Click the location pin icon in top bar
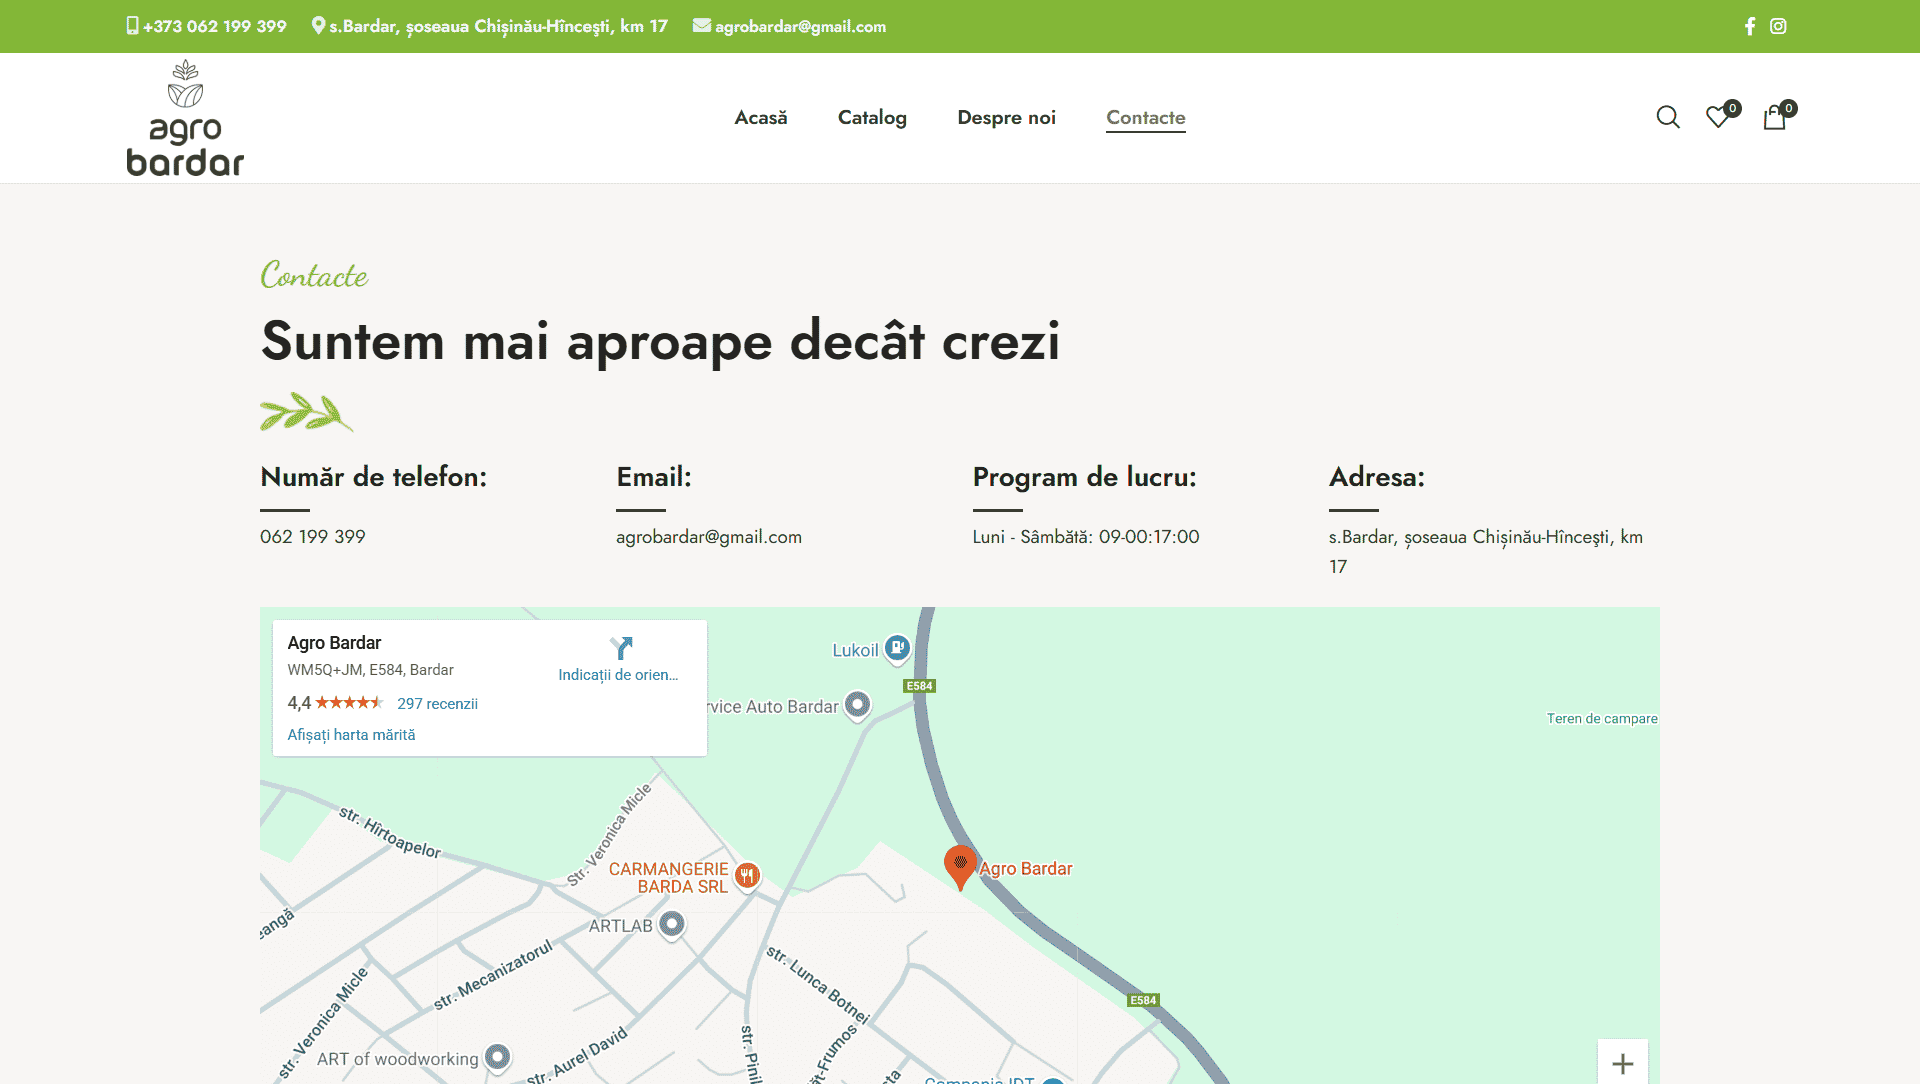Viewport: 1920px width, 1084px height. pos(318,26)
